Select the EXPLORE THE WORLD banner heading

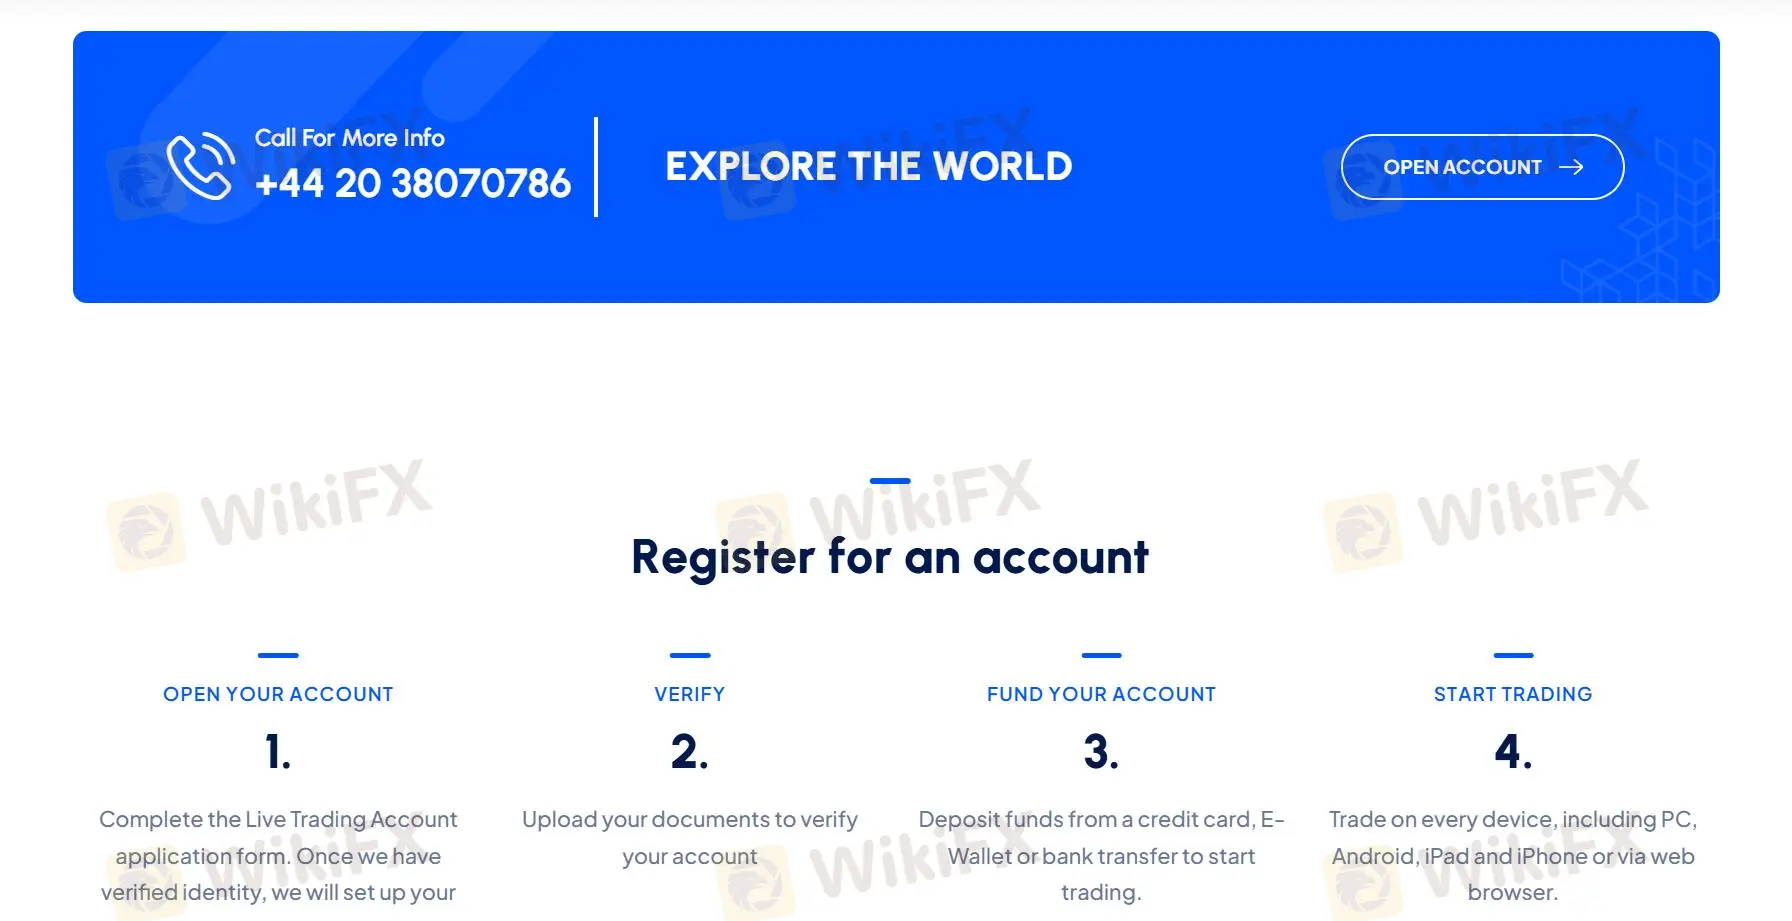(868, 167)
